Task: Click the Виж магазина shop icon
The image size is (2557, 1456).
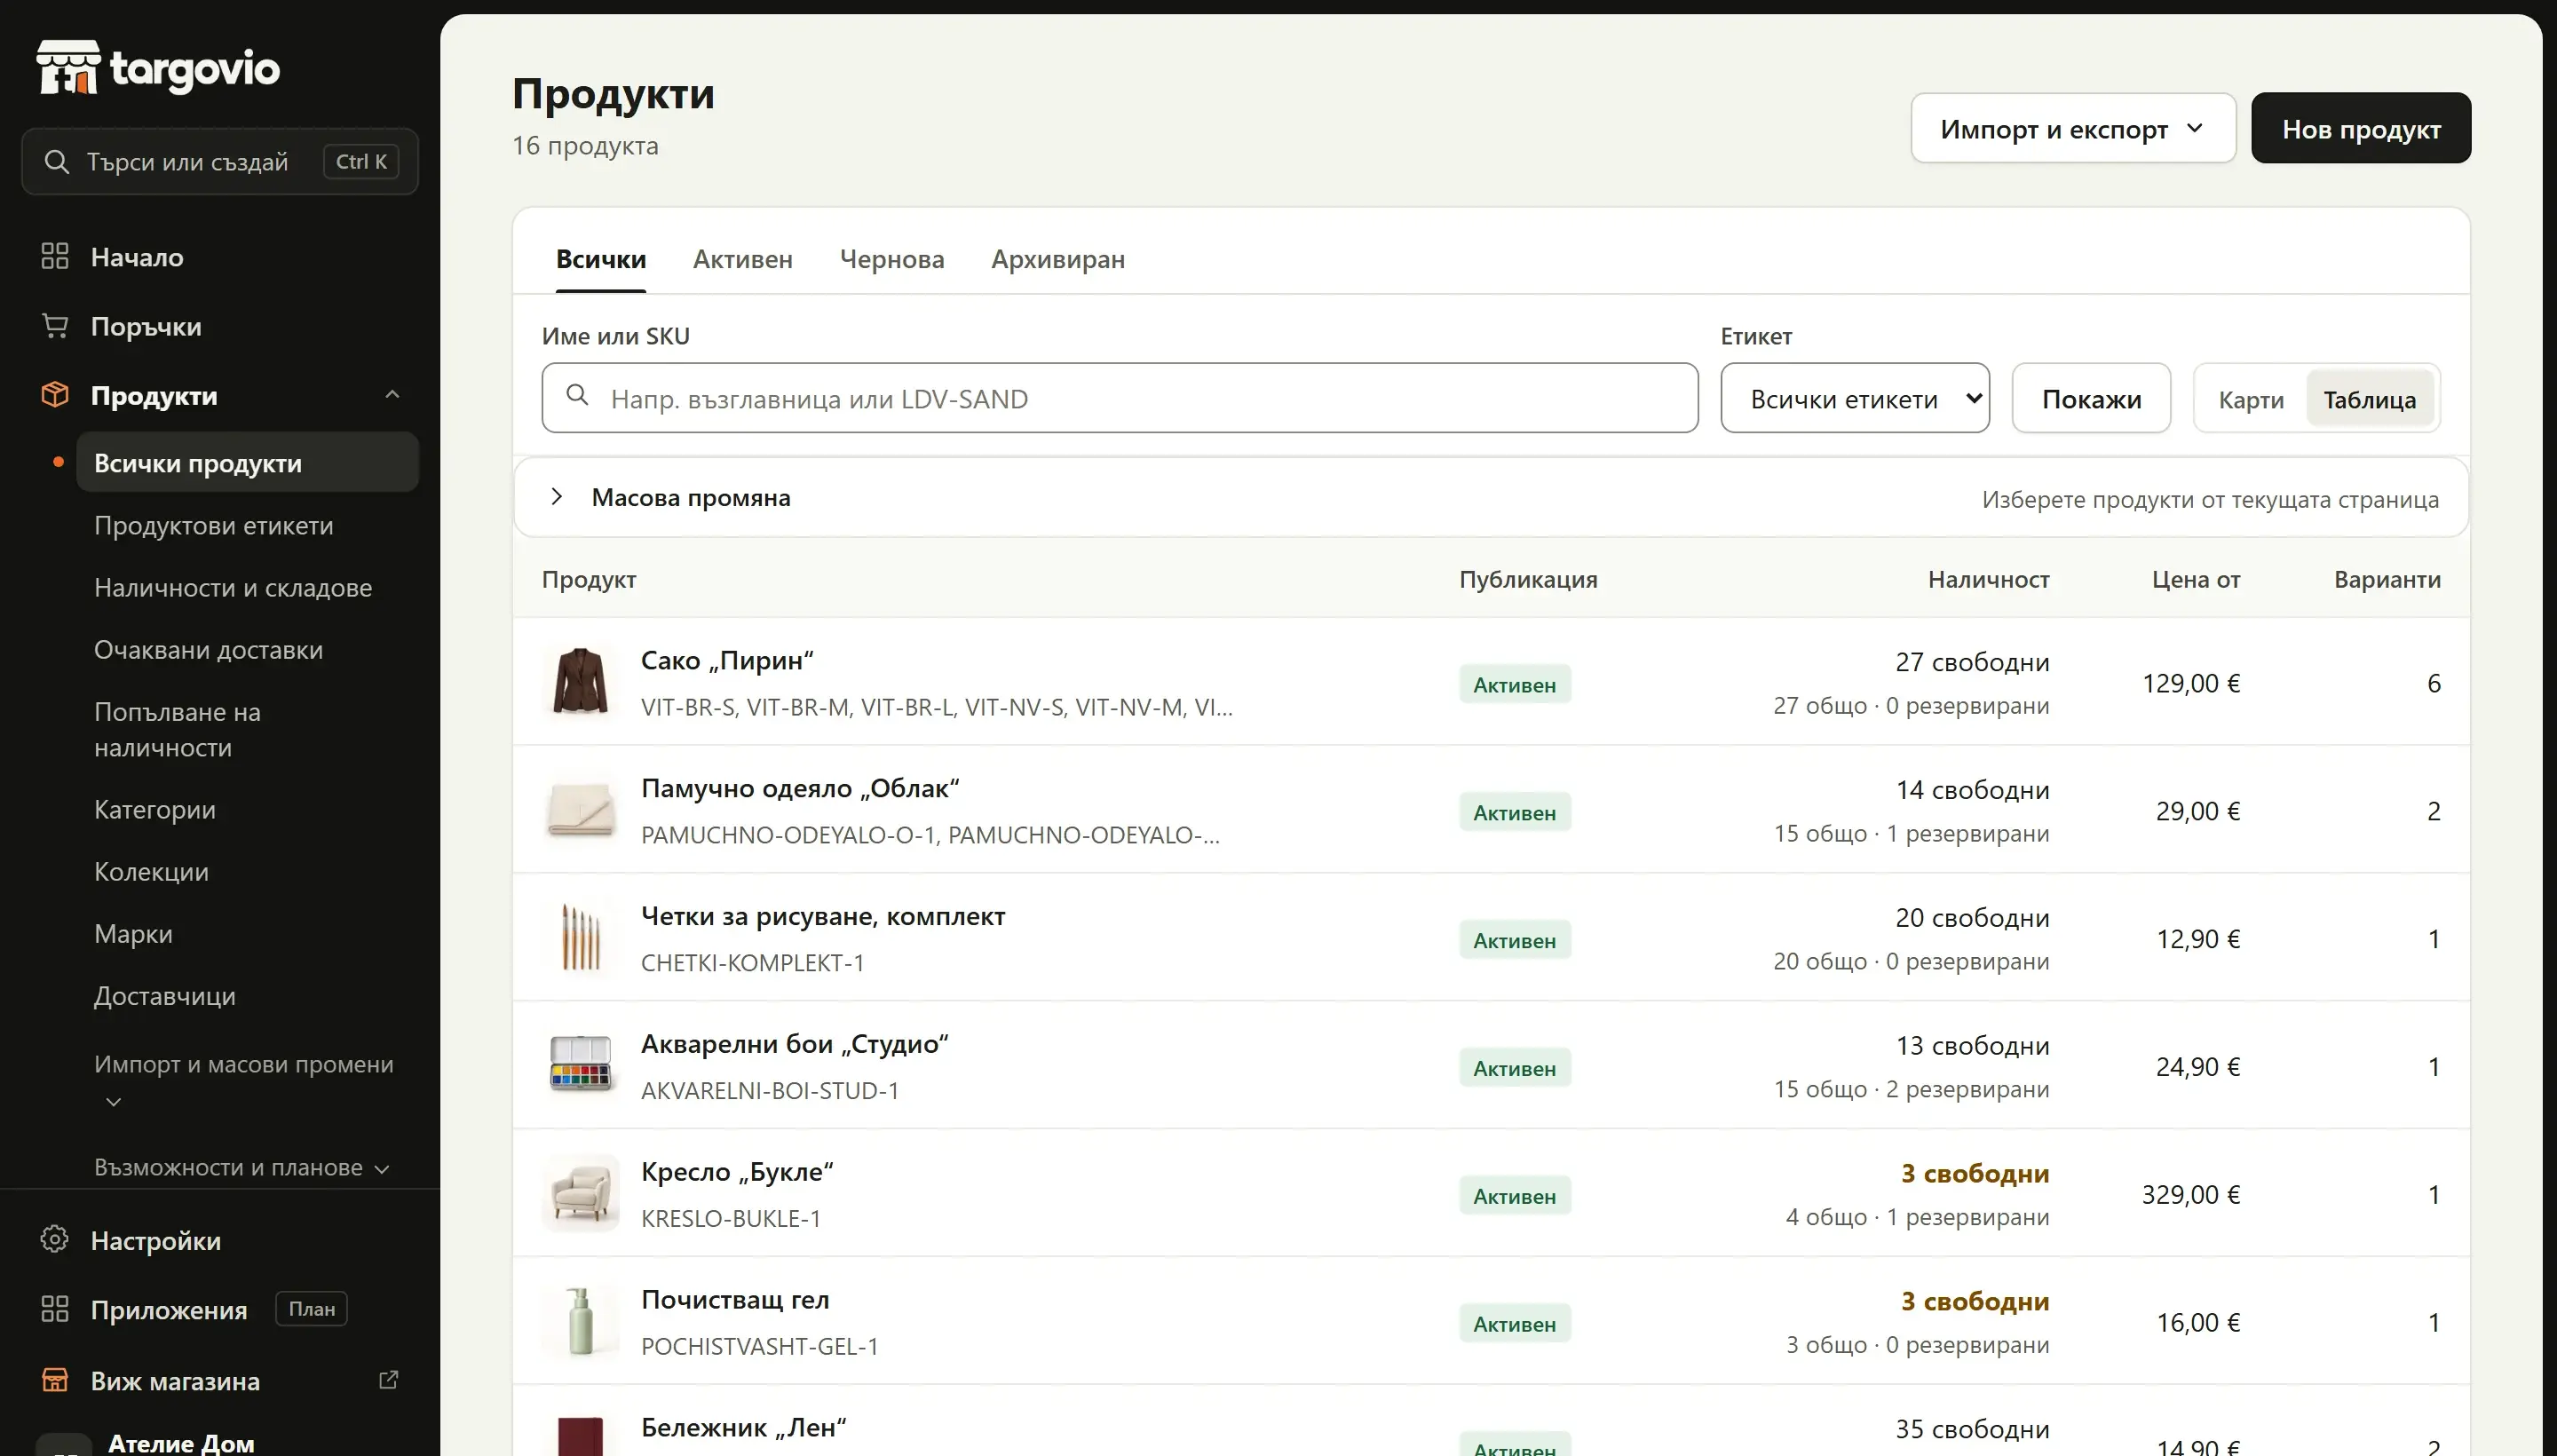Action: 55,1380
